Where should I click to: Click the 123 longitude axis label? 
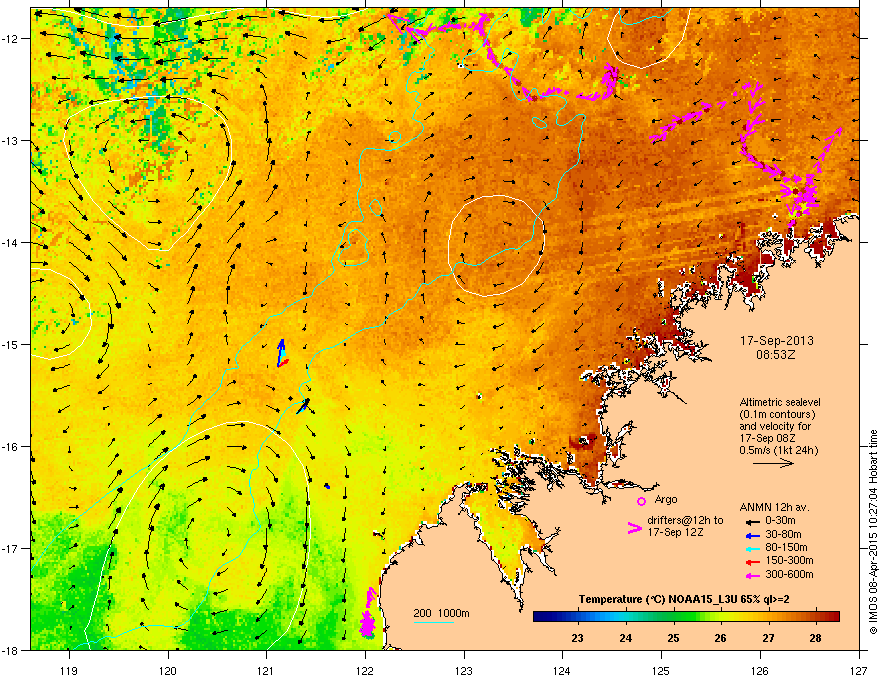464,670
